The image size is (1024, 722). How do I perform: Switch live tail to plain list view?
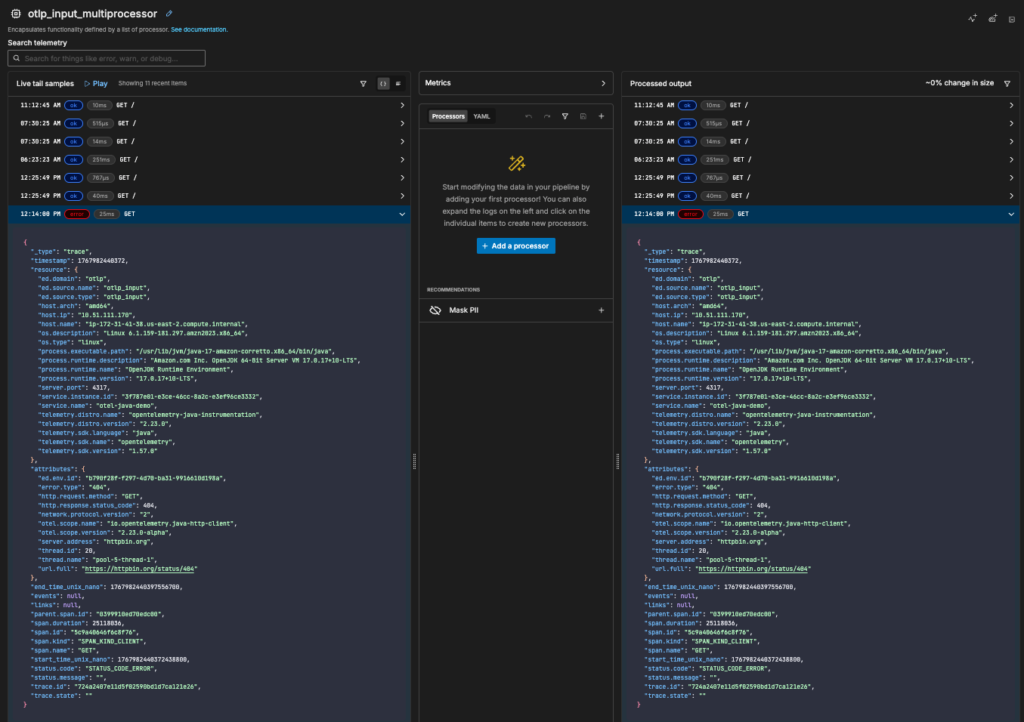pos(398,84)
